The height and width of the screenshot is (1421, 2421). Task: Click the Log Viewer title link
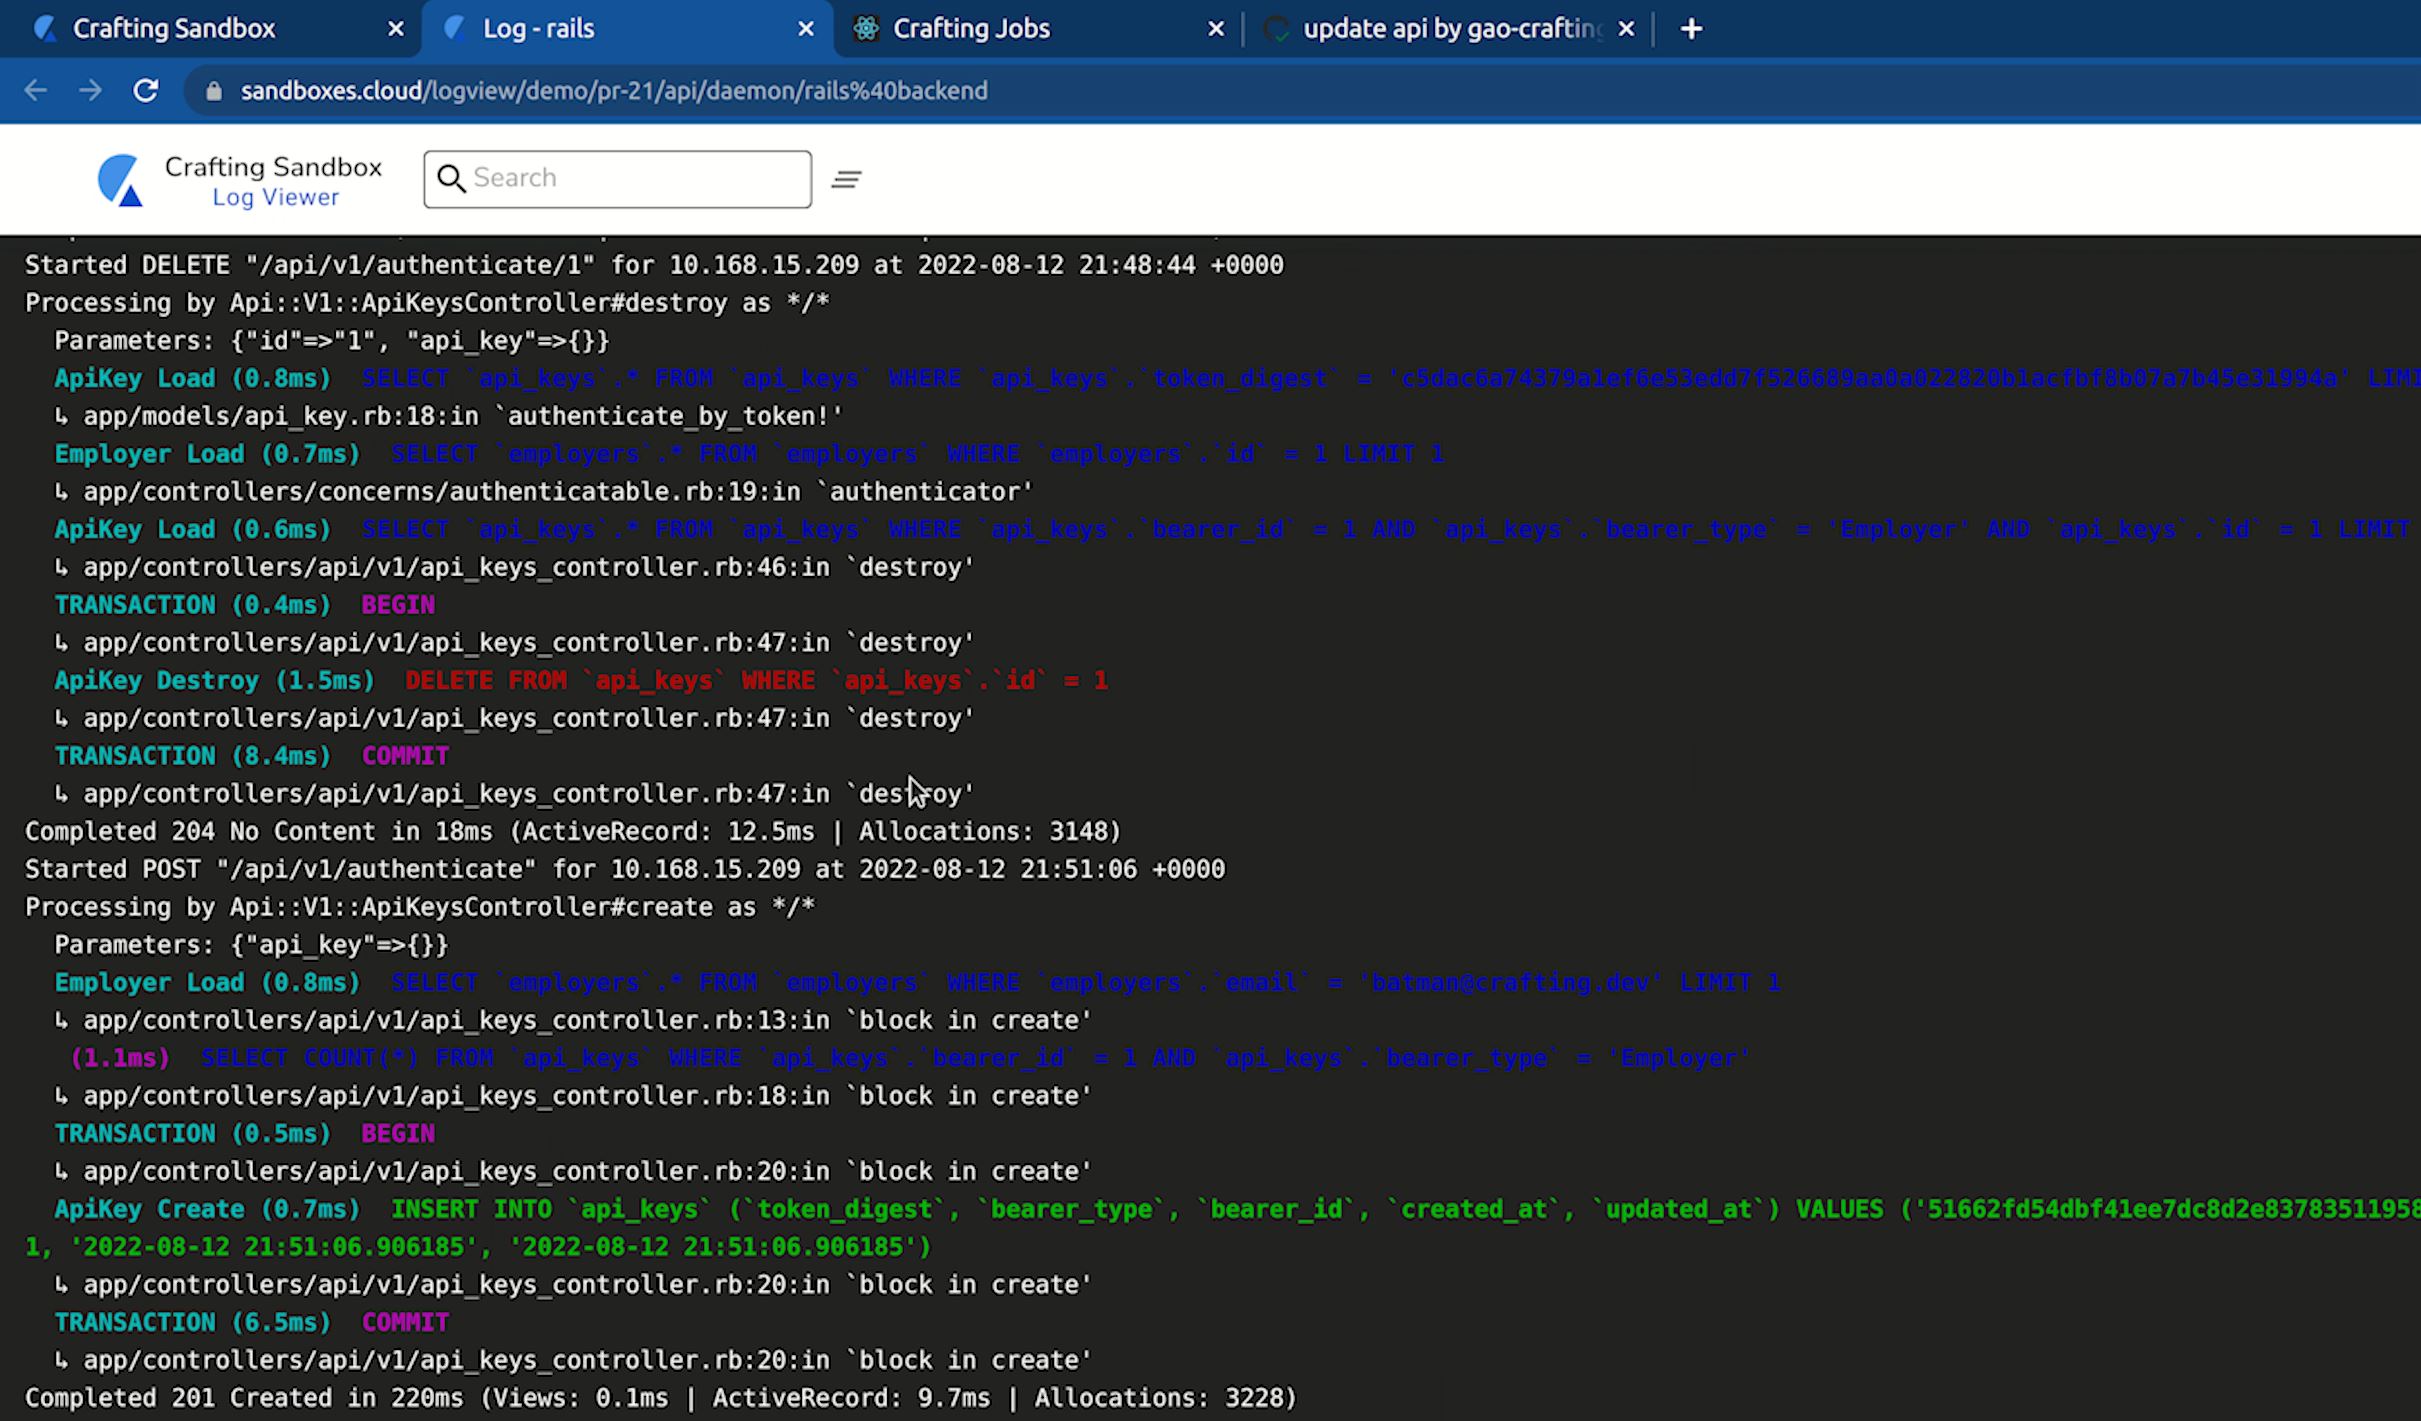coord(275,197)
